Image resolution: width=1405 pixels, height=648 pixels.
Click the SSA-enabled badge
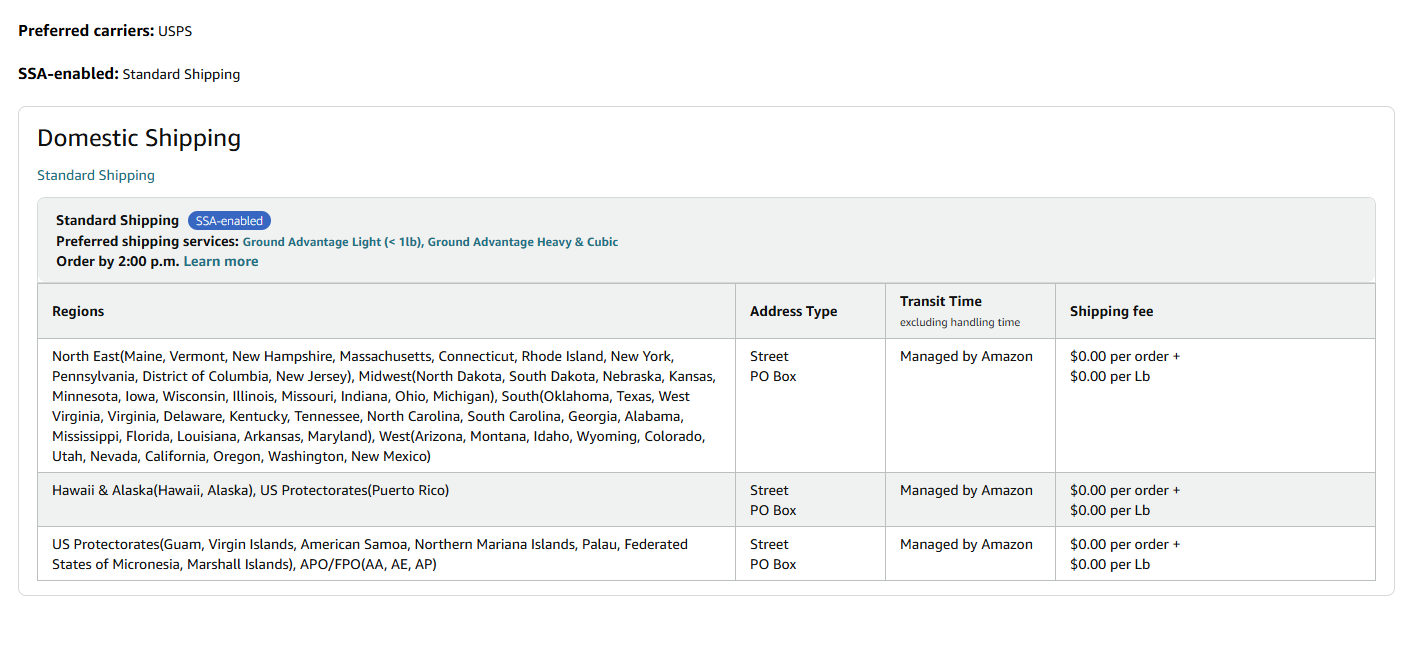pos(229,221)
